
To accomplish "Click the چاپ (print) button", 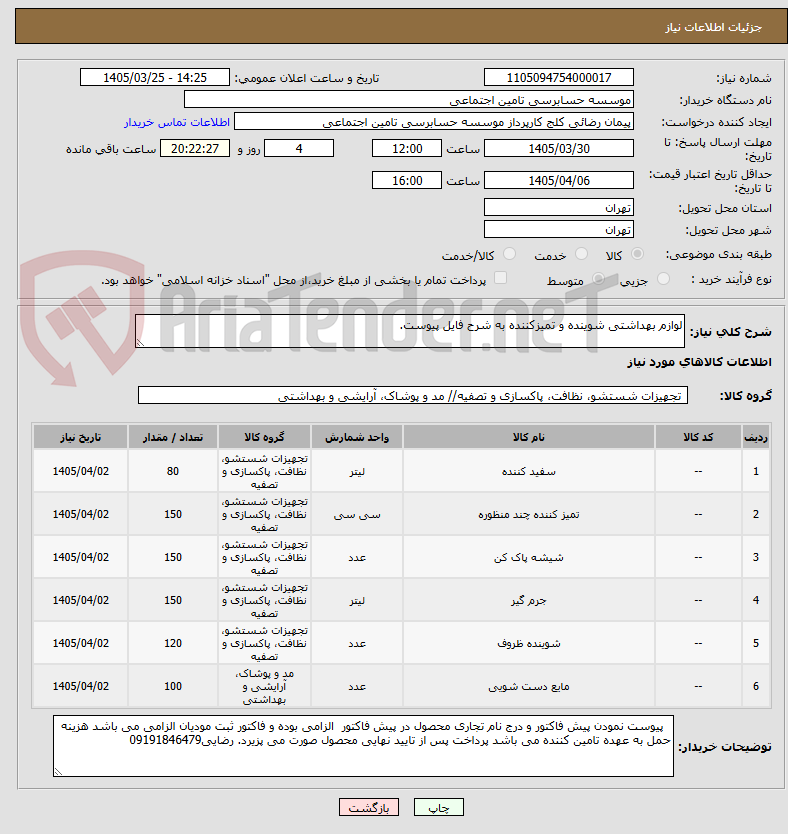I will 439,807.
